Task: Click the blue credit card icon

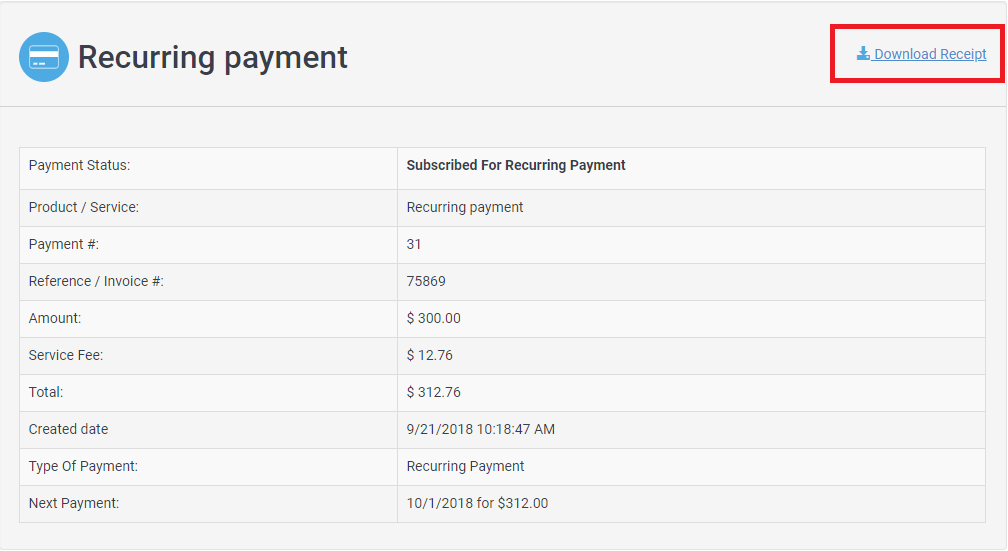Action: coord(44,57)
